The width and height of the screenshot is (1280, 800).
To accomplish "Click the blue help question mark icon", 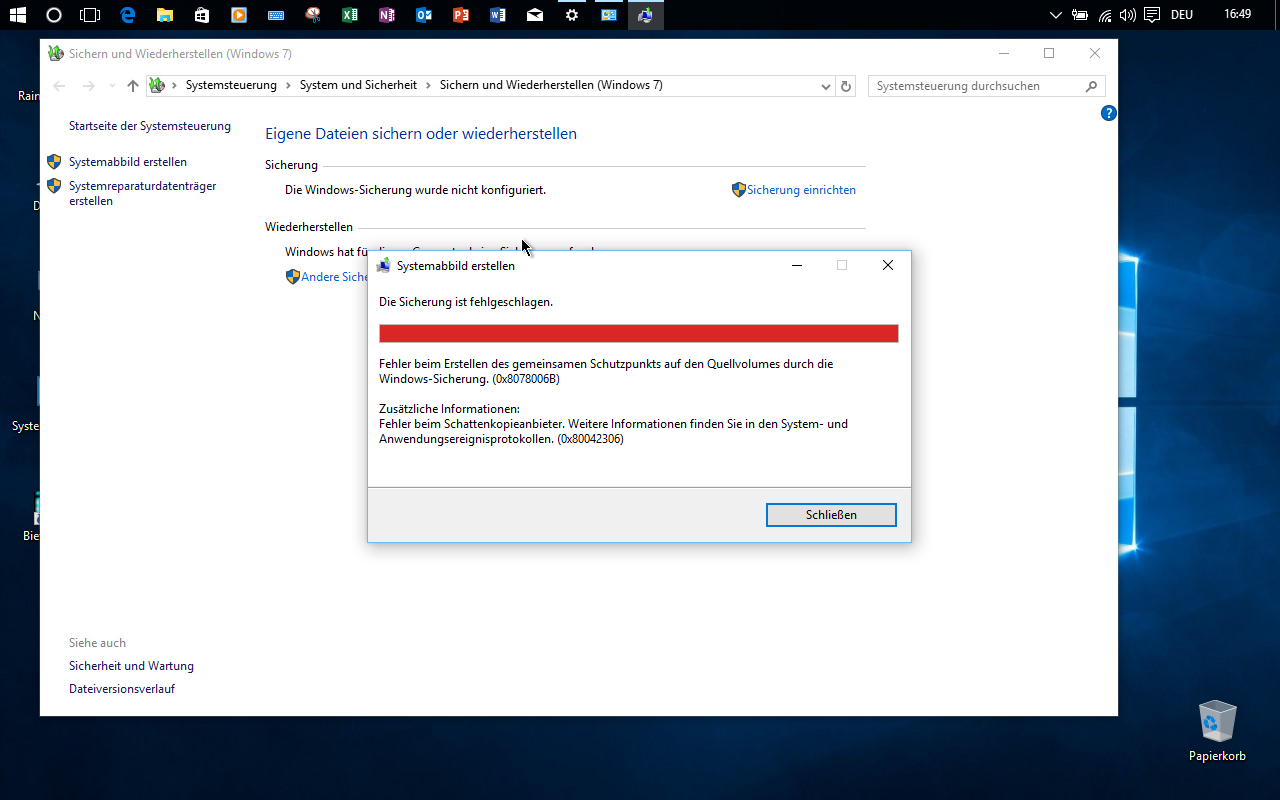I will point(1108,113).
